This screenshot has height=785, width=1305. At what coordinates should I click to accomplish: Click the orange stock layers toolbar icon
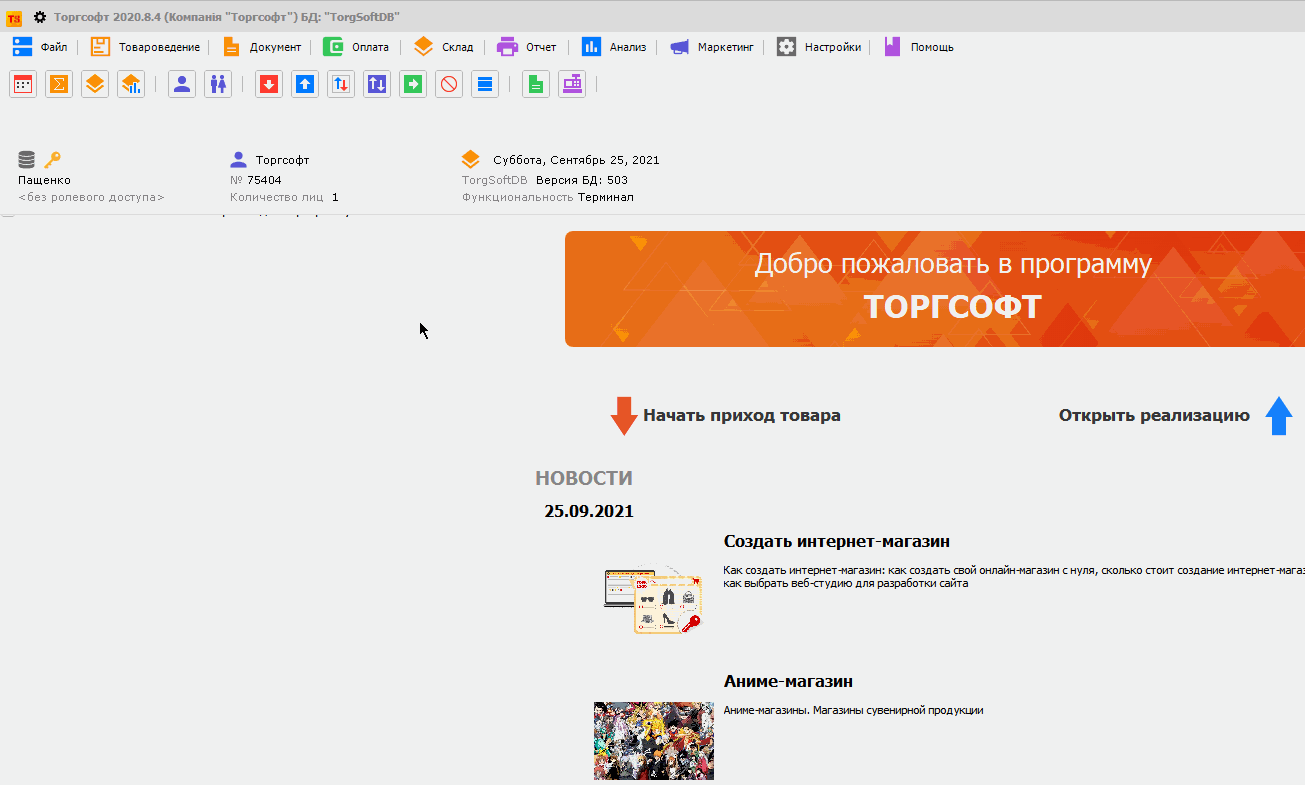click(x=94, y=84)
